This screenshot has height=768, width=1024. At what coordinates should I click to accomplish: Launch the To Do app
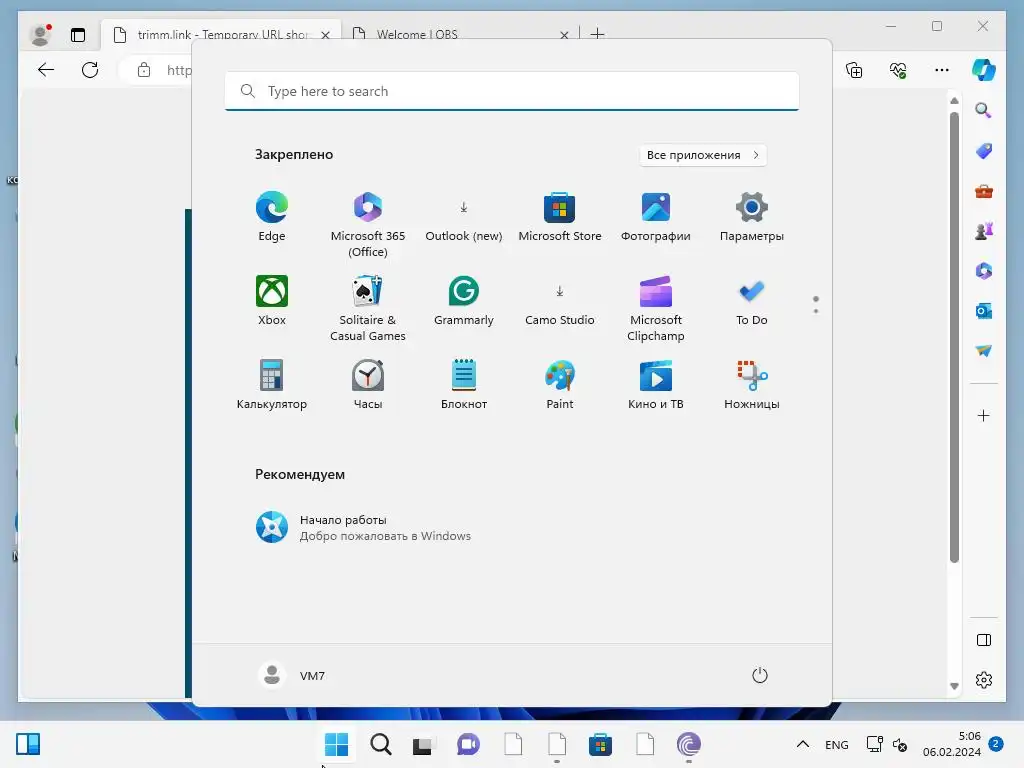coord(752,301)
